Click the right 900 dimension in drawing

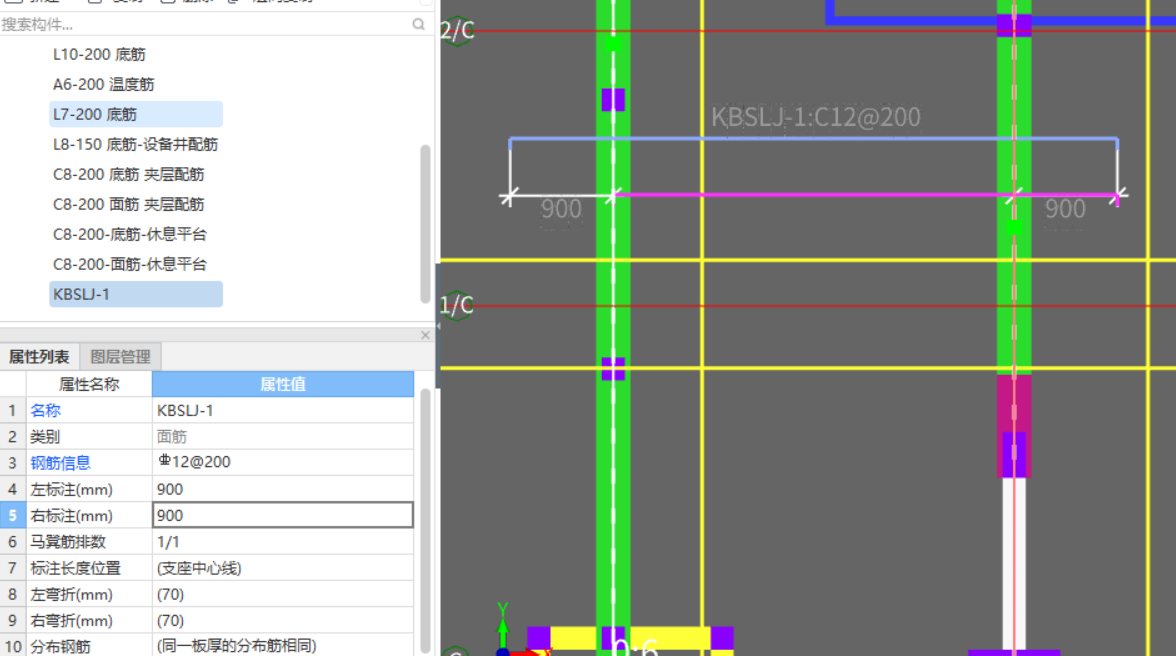[x=1065, y=209]
